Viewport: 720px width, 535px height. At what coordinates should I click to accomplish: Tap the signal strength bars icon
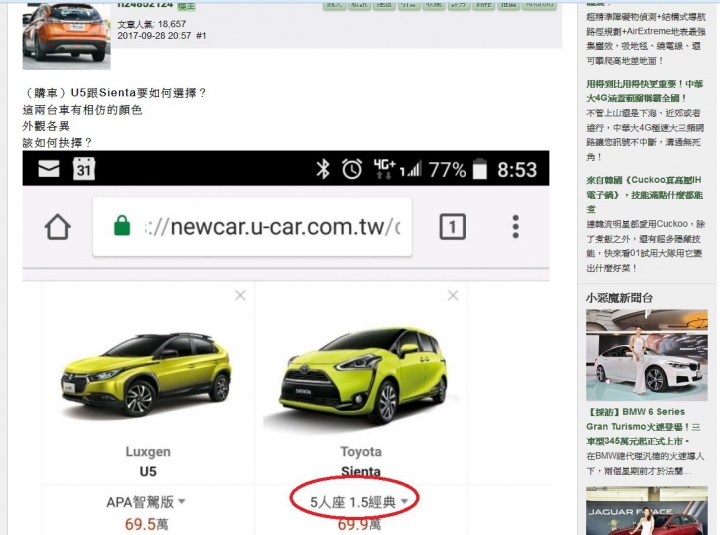point(411,169)
